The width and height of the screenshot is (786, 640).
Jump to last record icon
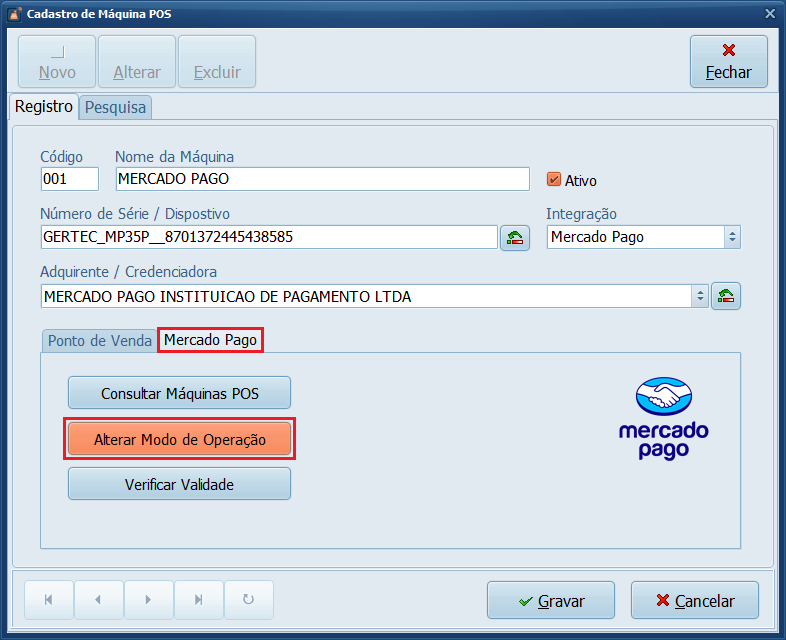[x=199, y=600]
